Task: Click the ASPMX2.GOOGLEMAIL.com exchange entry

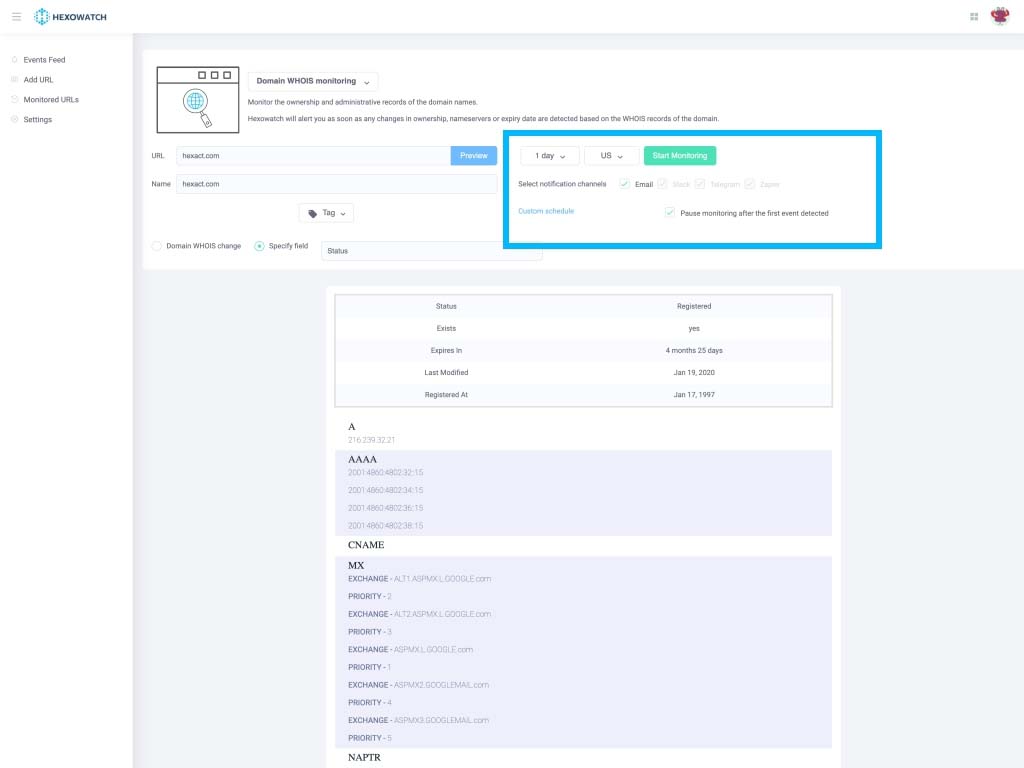Action: 419,685
